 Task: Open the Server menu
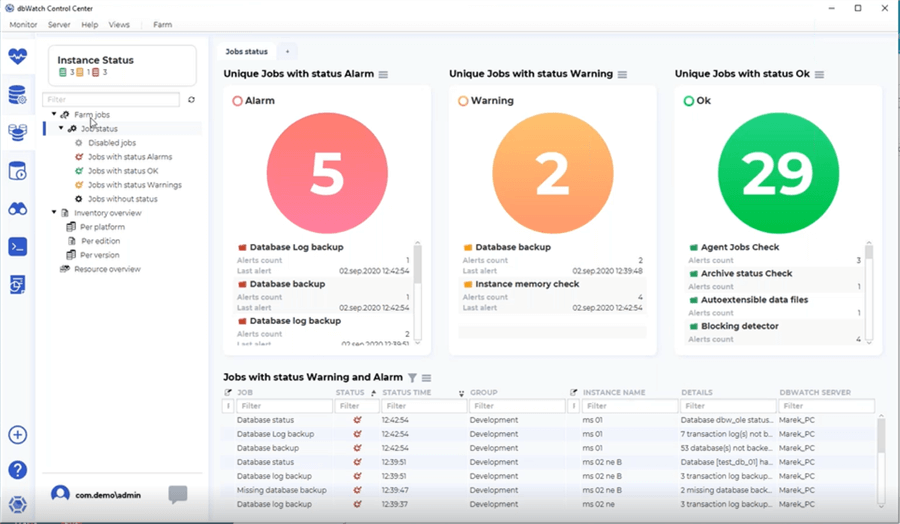coord(59,25)
